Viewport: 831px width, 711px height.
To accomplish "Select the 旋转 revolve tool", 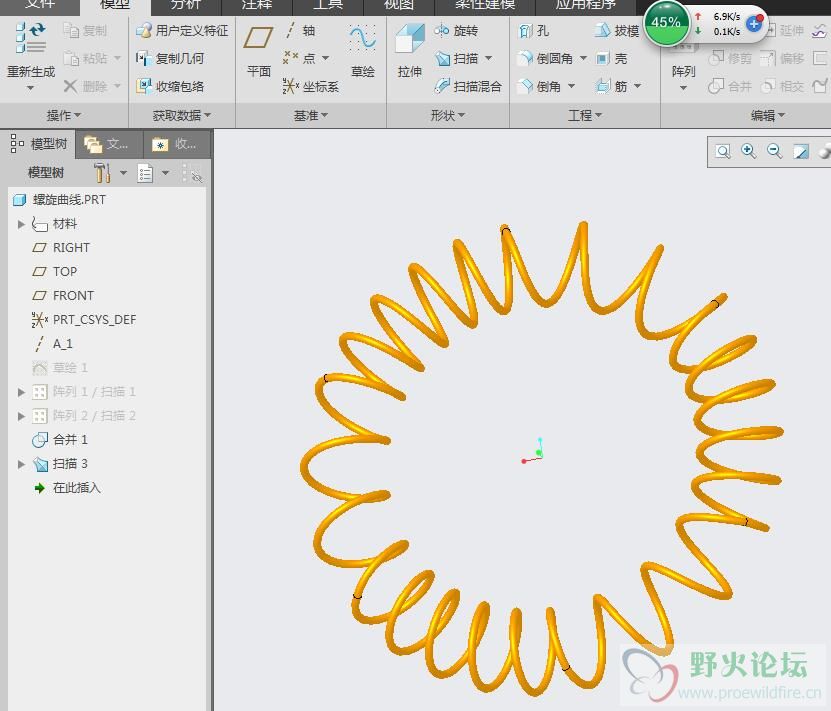I will tap(456, 30).
